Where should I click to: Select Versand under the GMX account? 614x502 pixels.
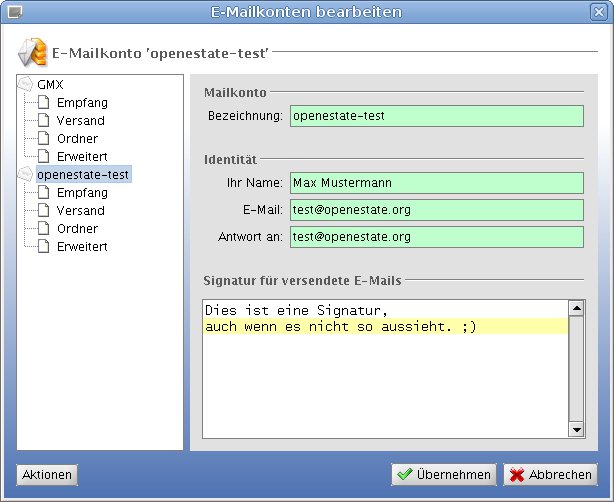(80, 121)
